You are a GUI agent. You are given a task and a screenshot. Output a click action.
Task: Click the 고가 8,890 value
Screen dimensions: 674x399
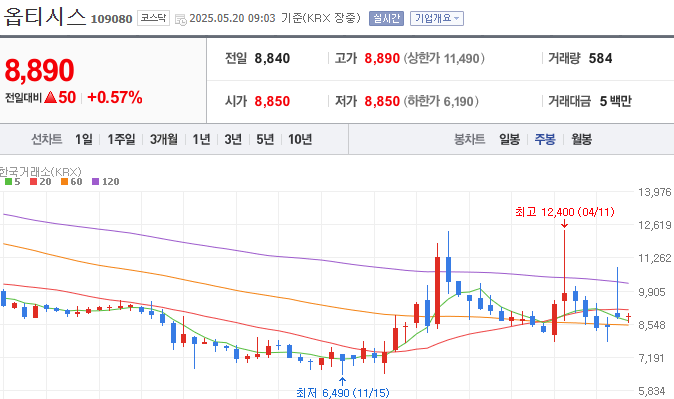click(x=382, y=58)
